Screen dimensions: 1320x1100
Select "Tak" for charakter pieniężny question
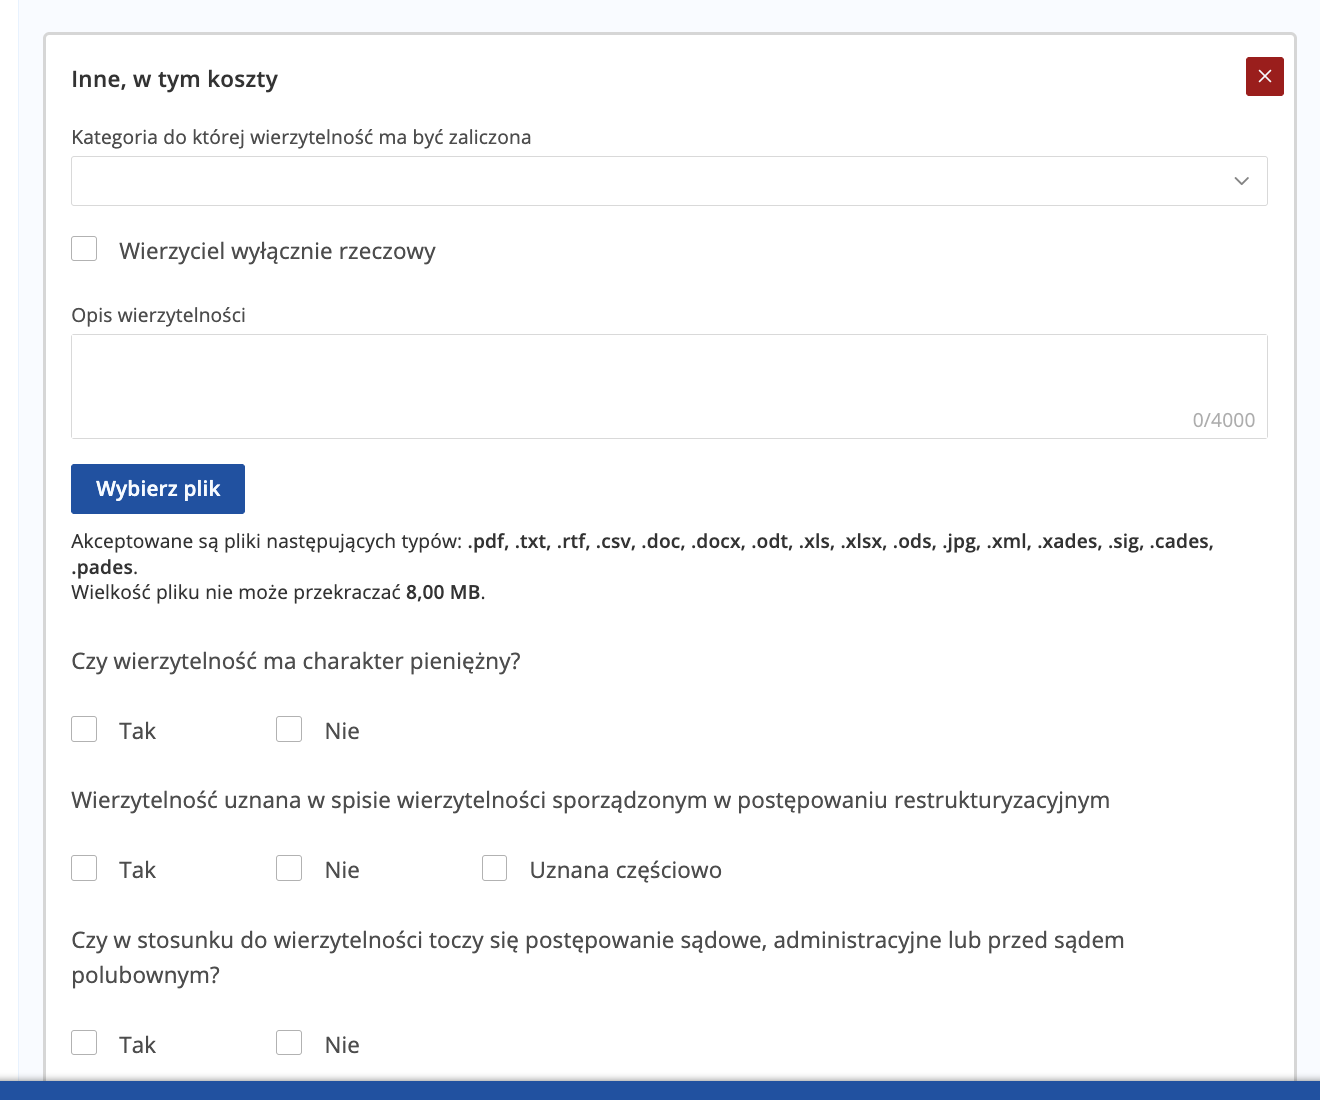coord(84,729)
